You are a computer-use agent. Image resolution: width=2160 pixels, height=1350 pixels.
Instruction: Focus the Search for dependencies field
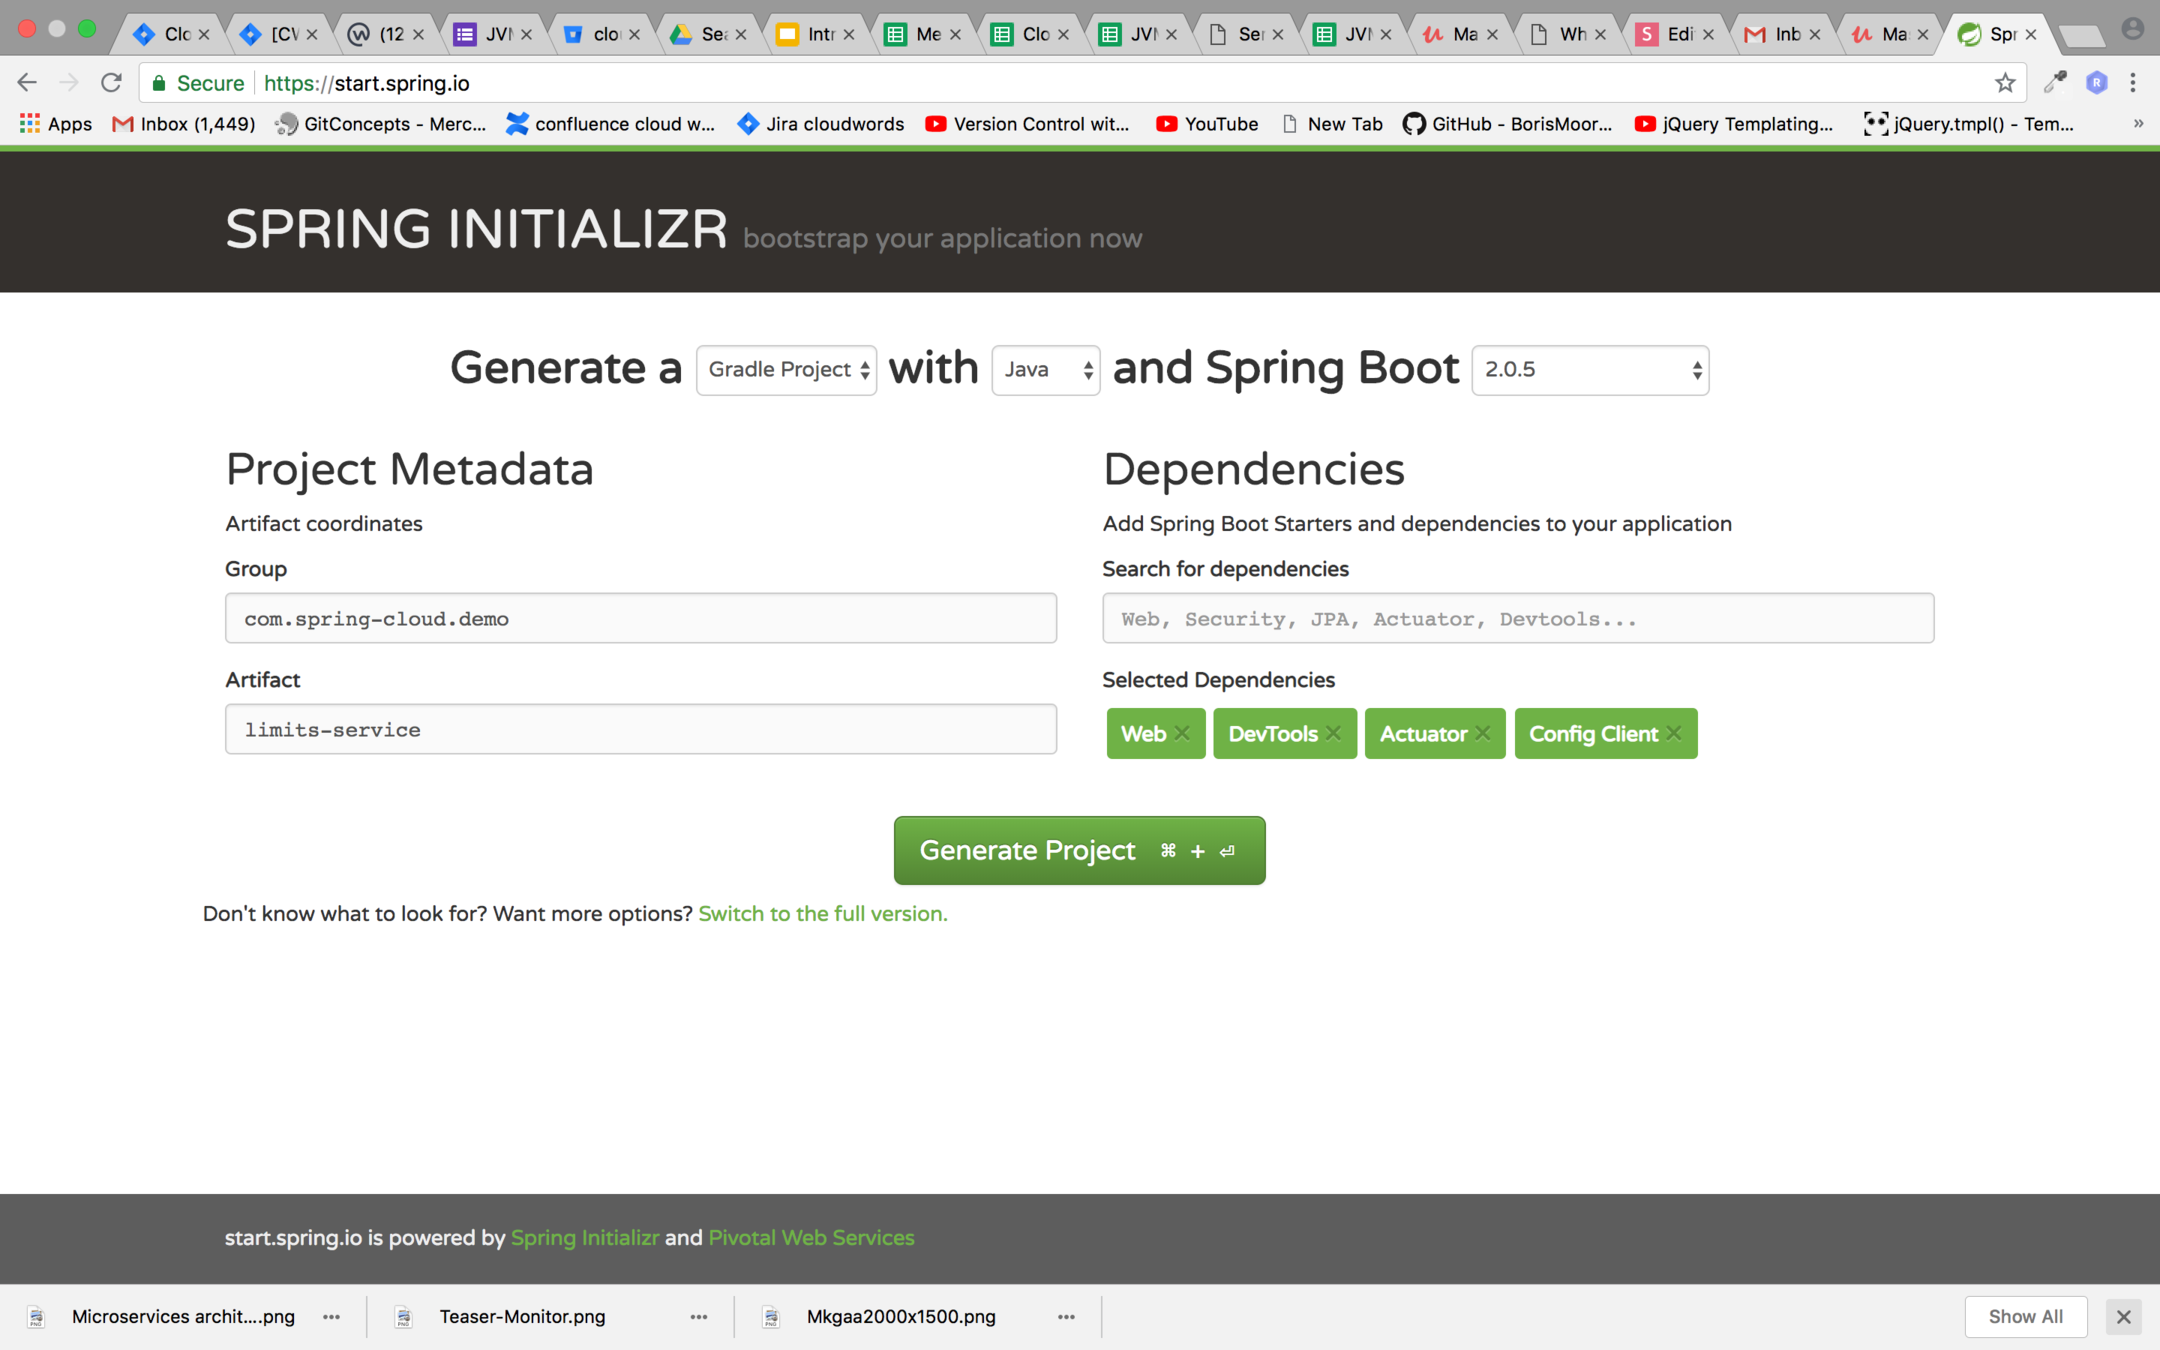coord(1517,619)
